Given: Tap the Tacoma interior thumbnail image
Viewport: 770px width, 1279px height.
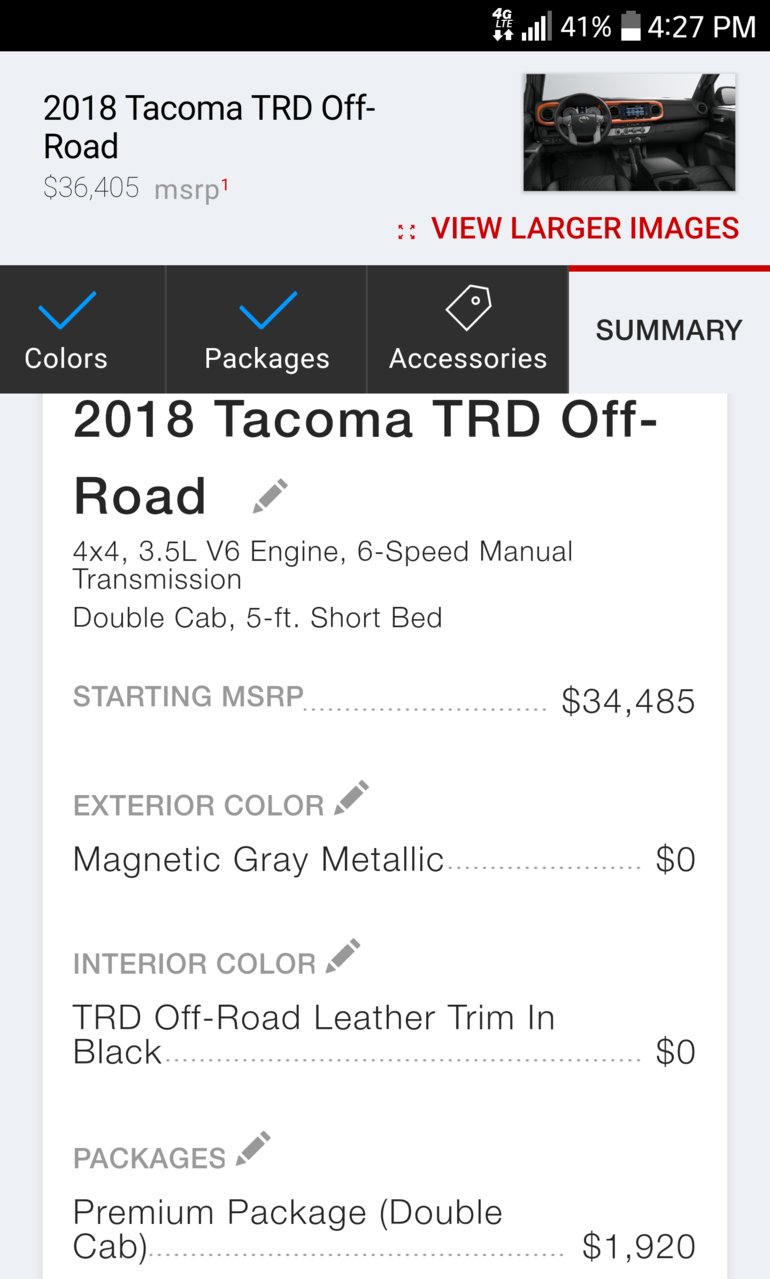Looking at the screenshot, I should (x=629, y=132).
